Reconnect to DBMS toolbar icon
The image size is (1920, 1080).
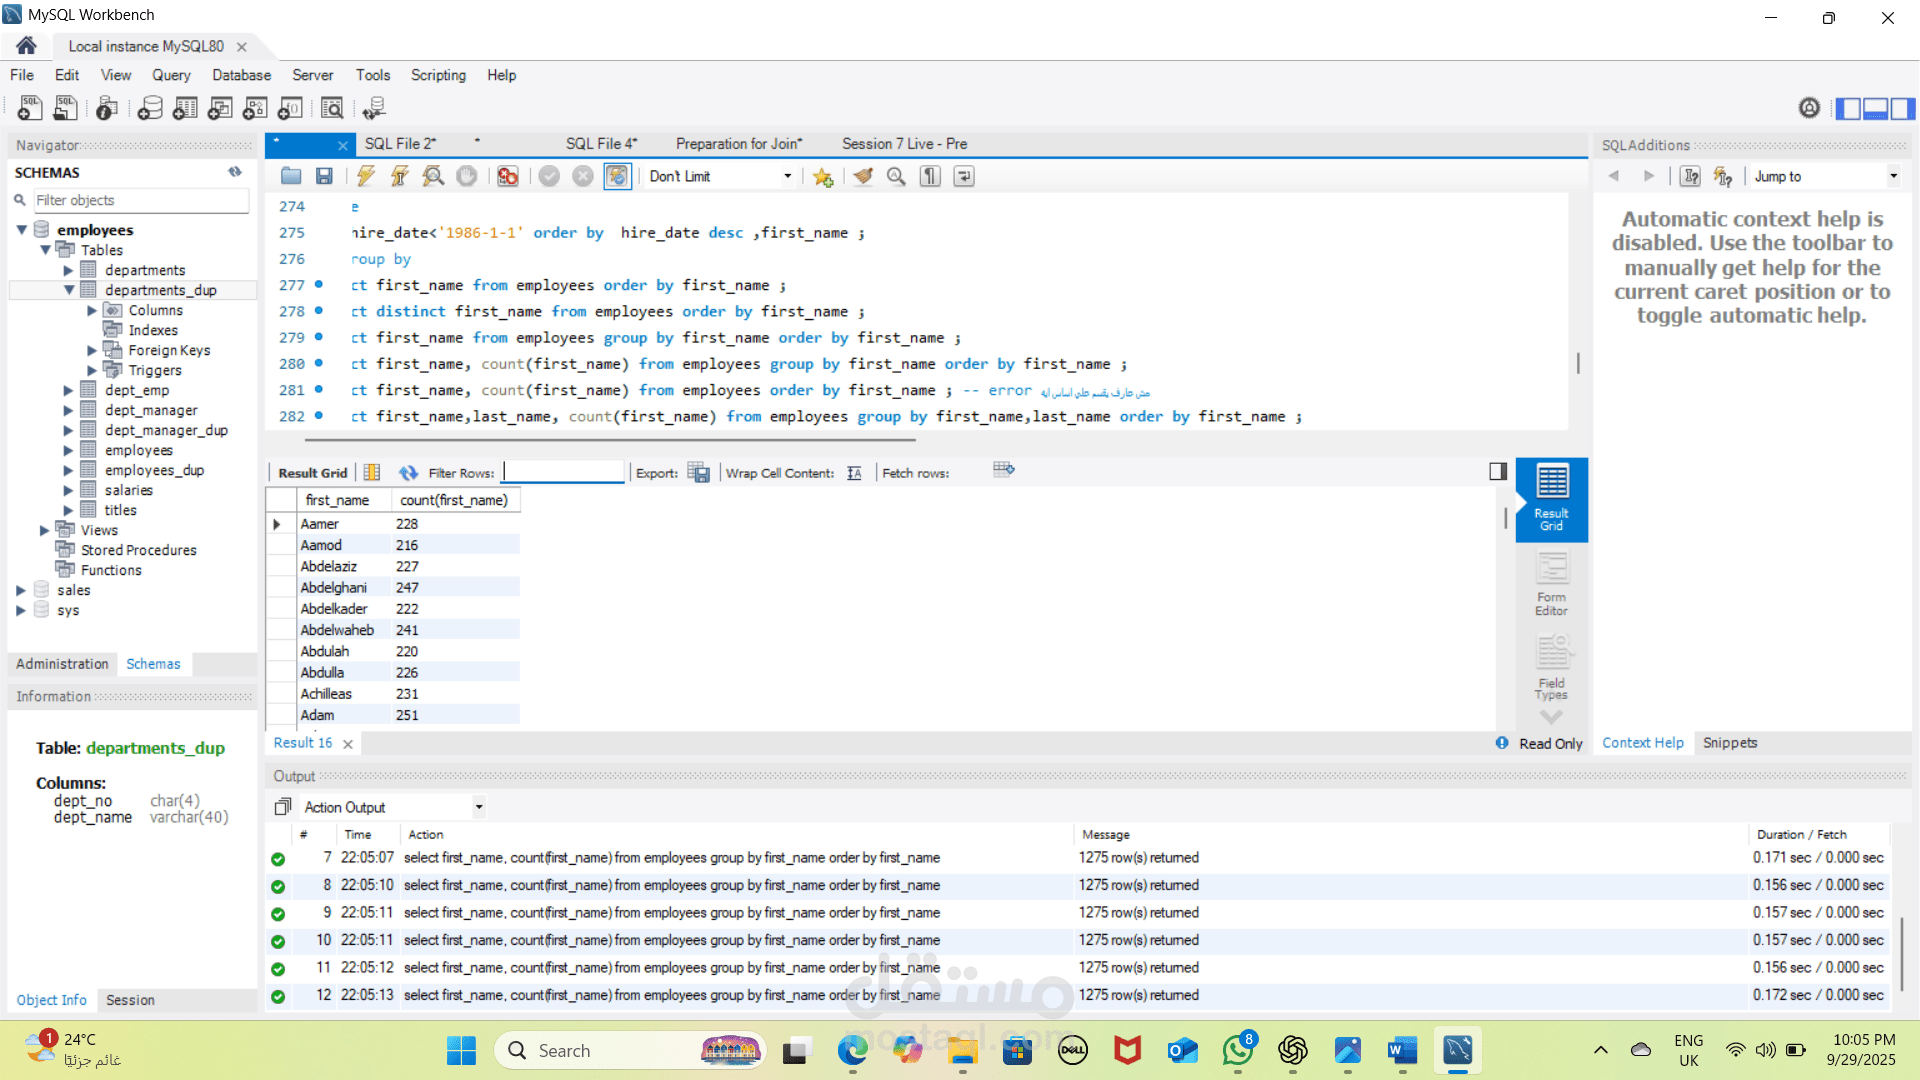click(374, 108)
